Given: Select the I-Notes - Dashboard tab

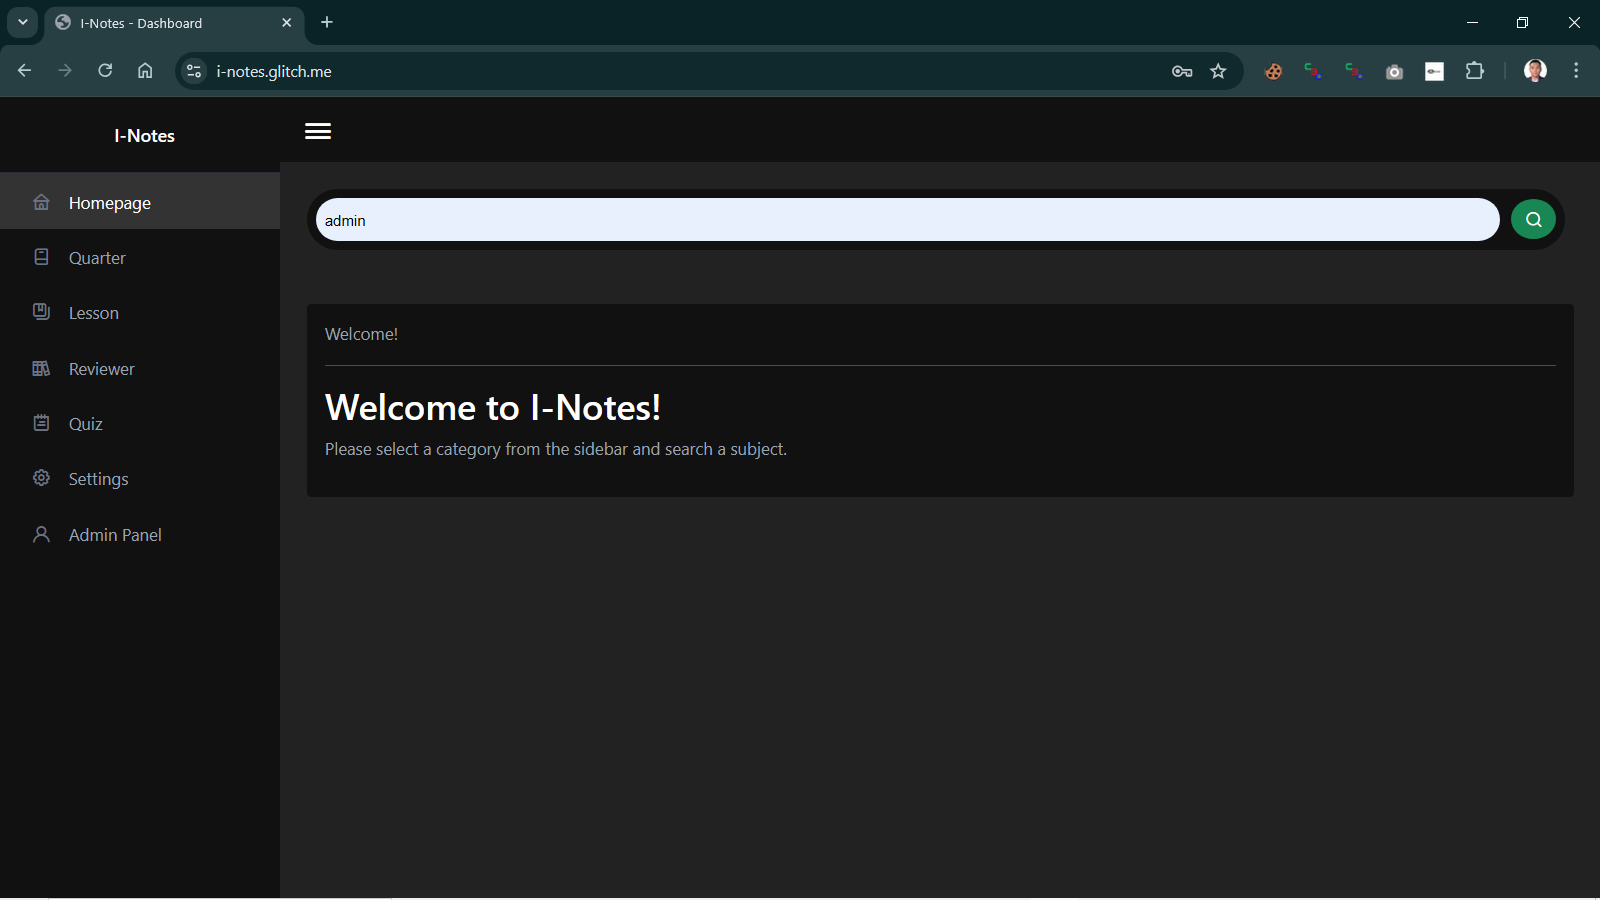Looking at the screenshot, I should (x=175, y=23).
